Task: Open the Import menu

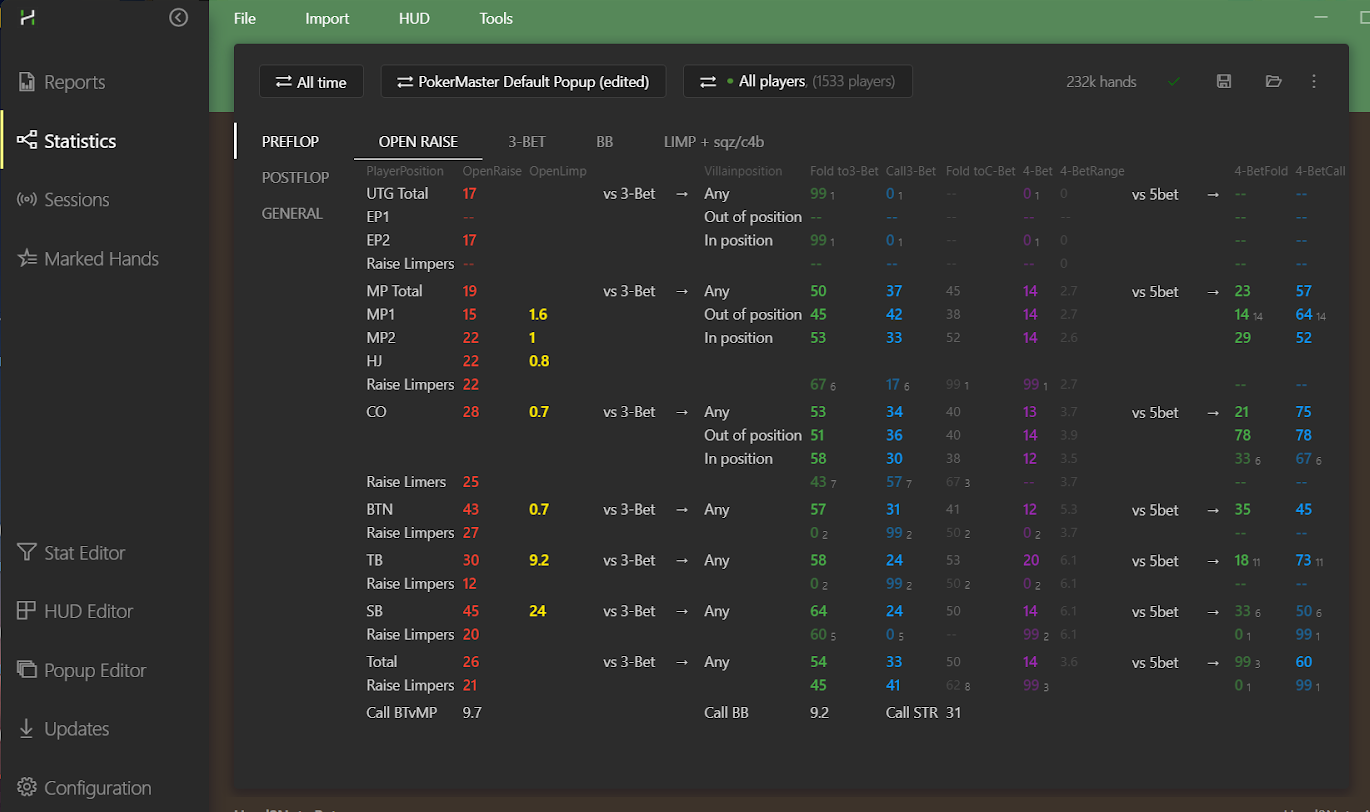Action: (x=327, y=18)
